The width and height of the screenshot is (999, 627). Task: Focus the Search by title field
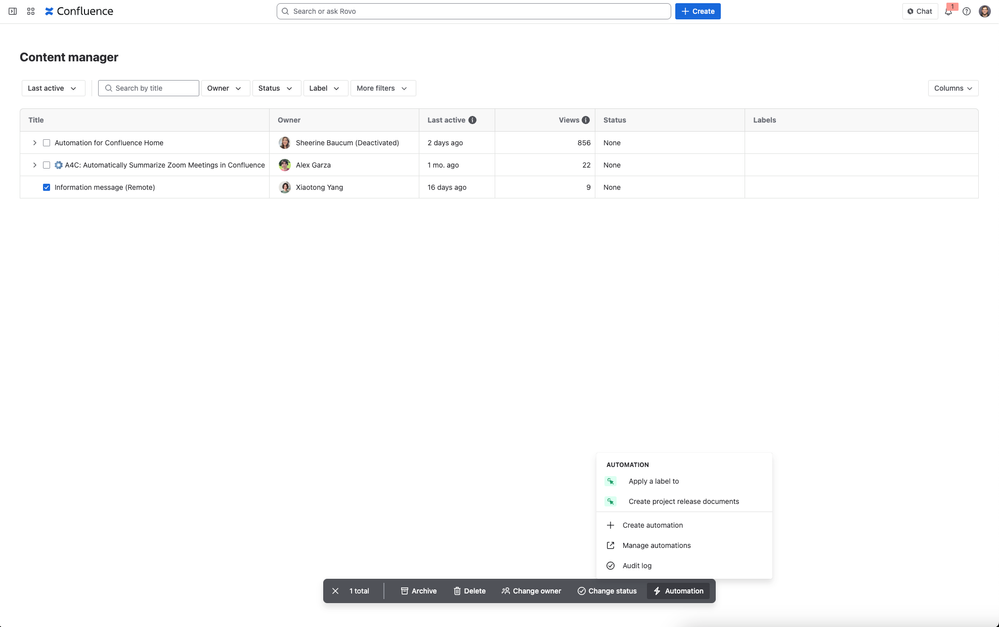point(148,89)
